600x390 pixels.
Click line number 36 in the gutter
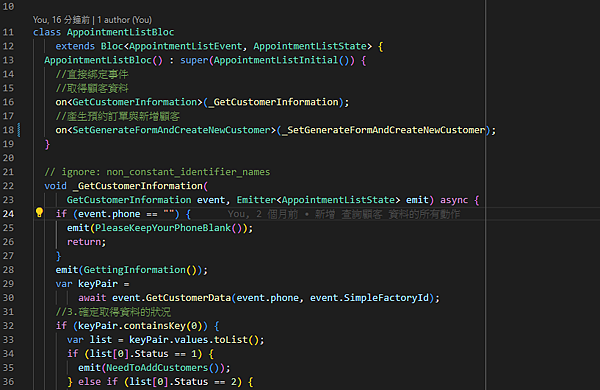(x=8, y=382)
